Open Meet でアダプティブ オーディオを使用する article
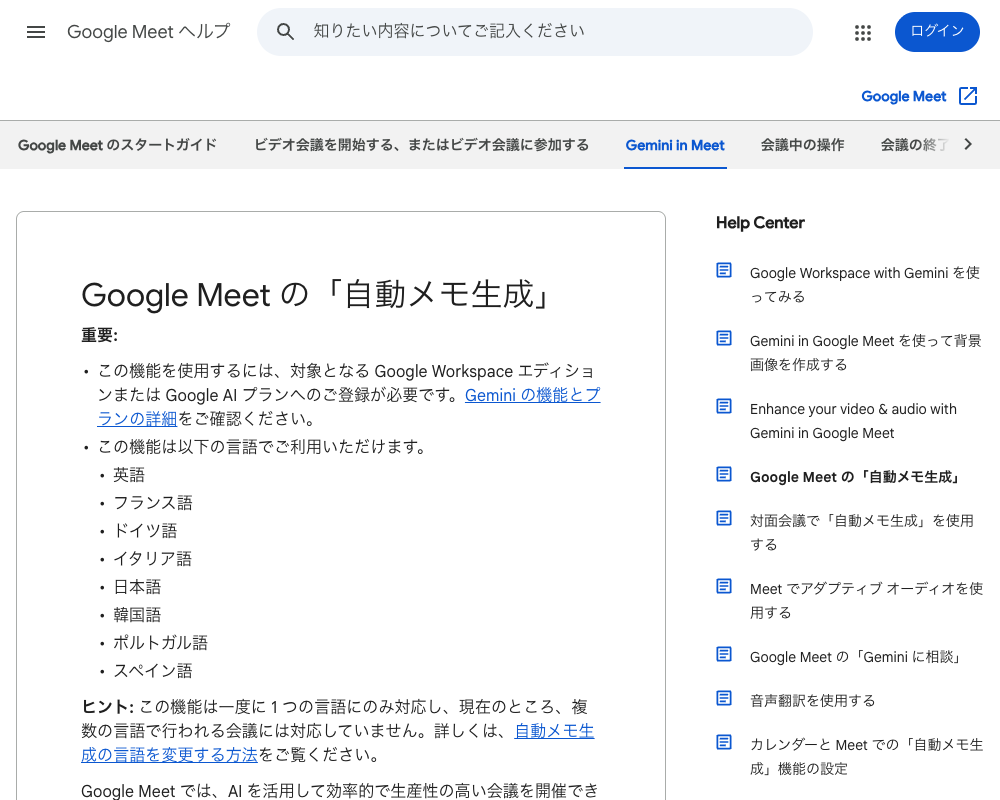The height and width of the screenshot is (800, 1000). click(x=866, y=600)
